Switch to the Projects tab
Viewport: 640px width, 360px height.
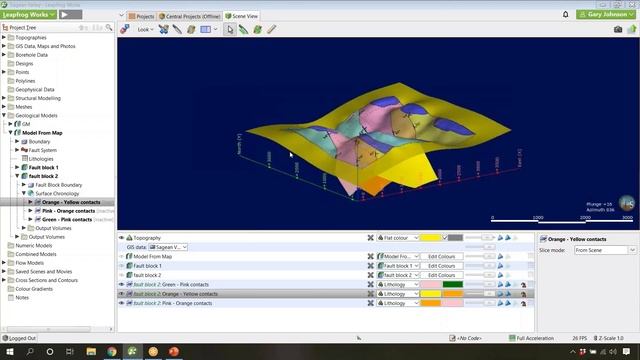(141, 16)
